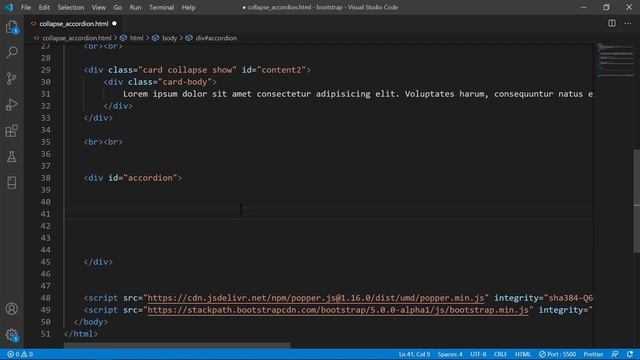Click the unsaved dot on collapse_accordion.html tab
The image size is (640, 360).
114,24
